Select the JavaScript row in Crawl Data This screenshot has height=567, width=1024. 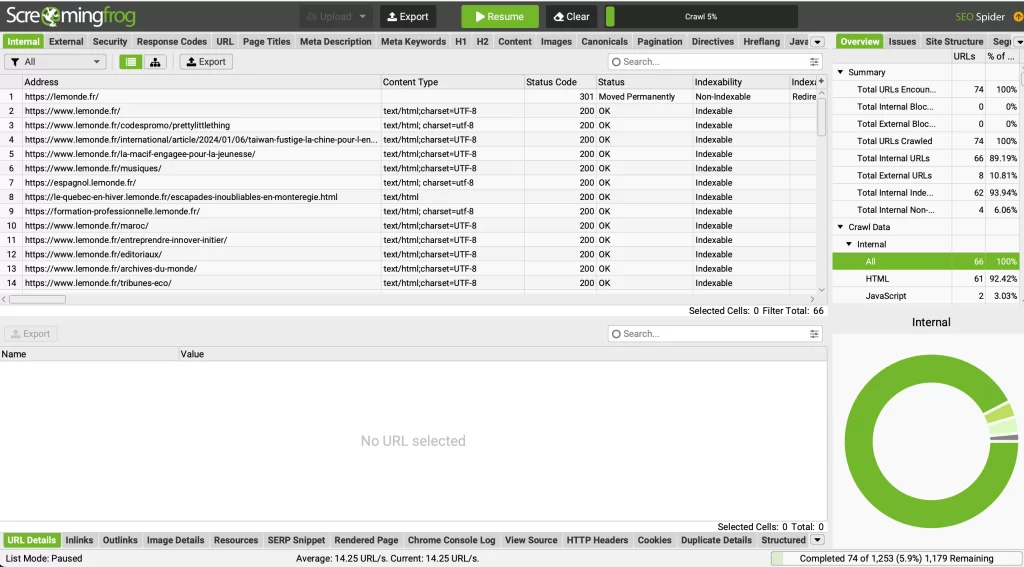point(925,296)
